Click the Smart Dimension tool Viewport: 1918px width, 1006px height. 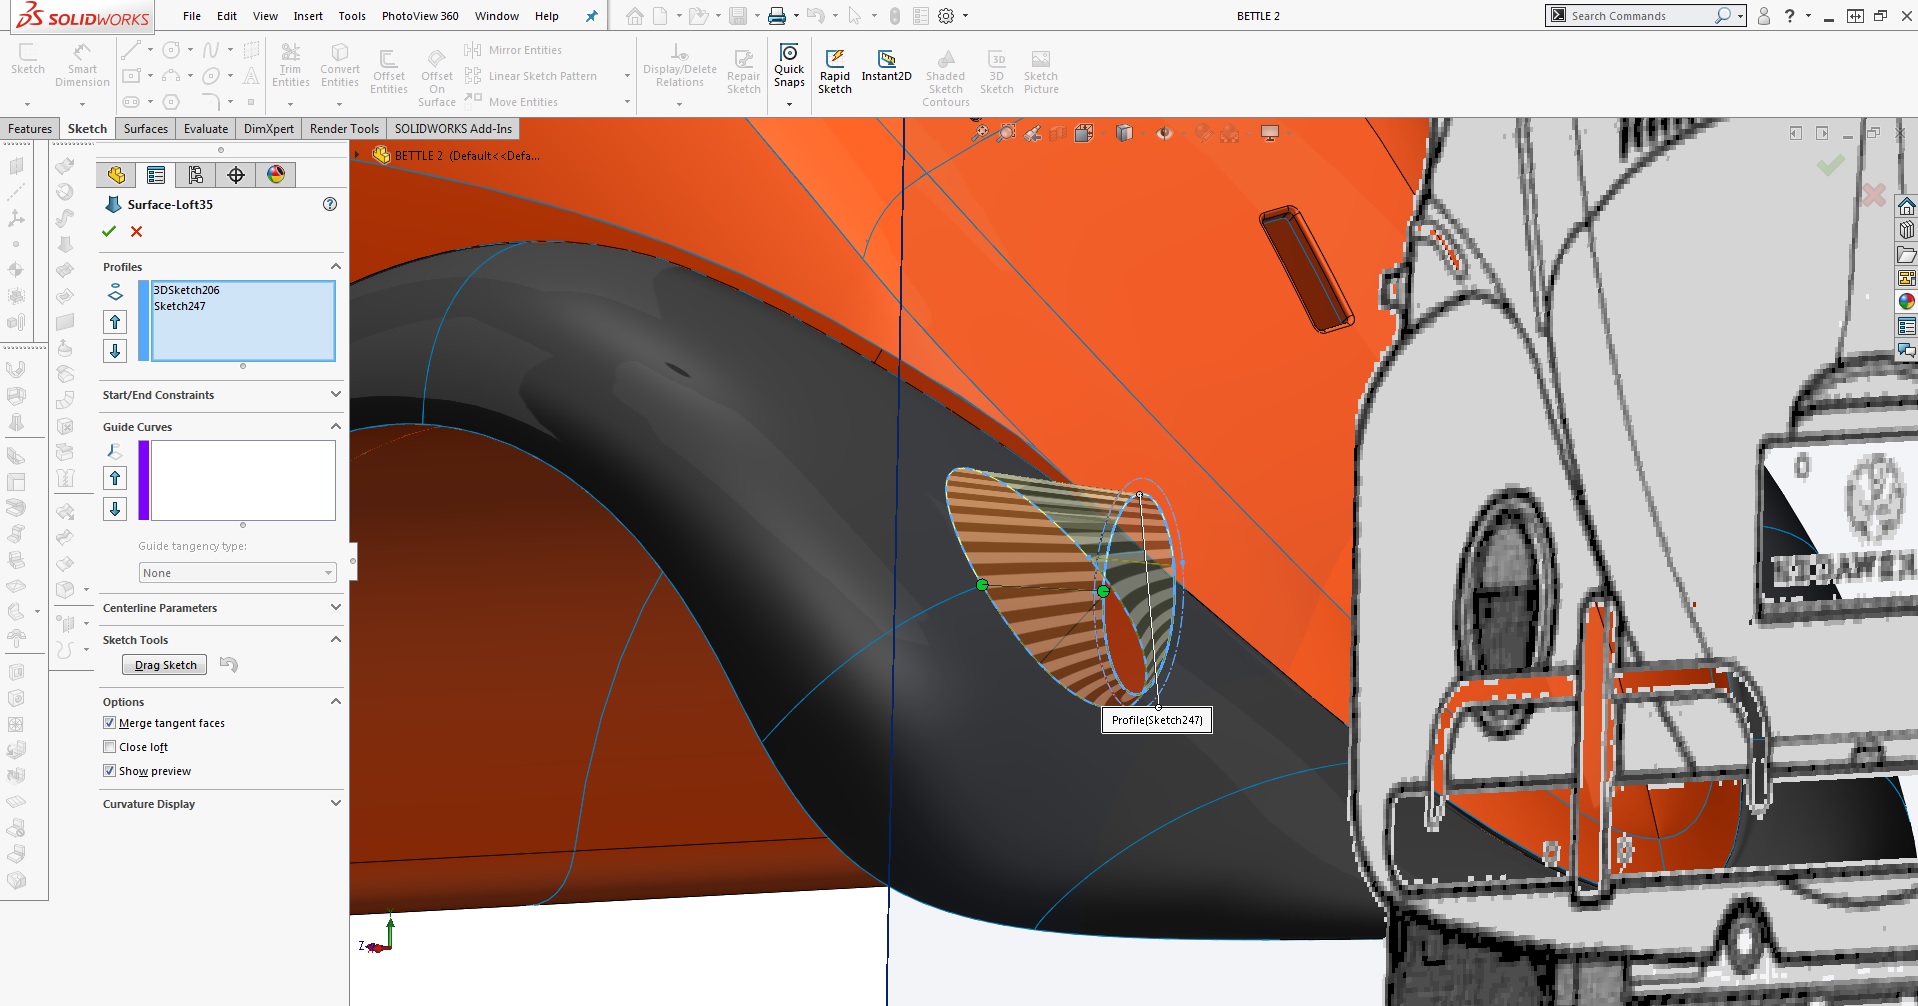(82, 66)
